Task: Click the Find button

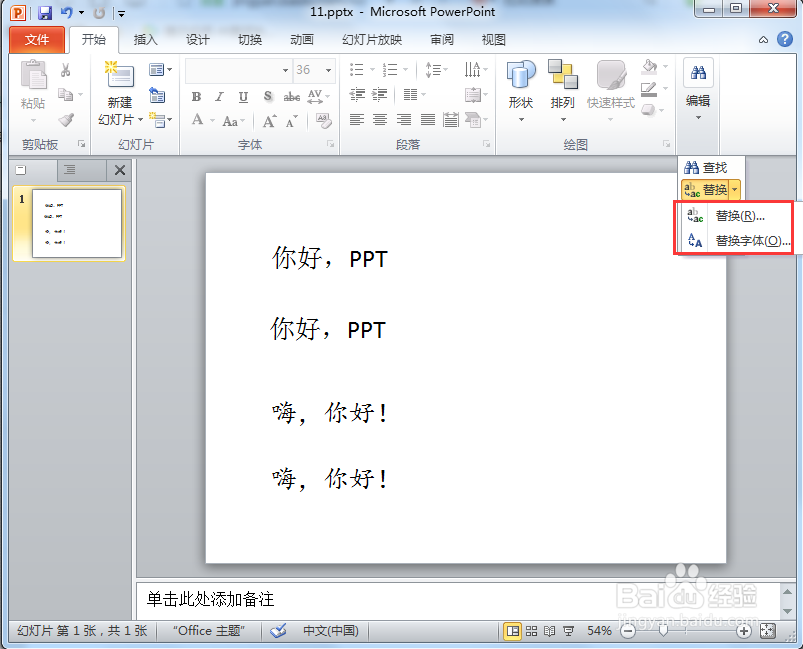Action: coord(706,168)
